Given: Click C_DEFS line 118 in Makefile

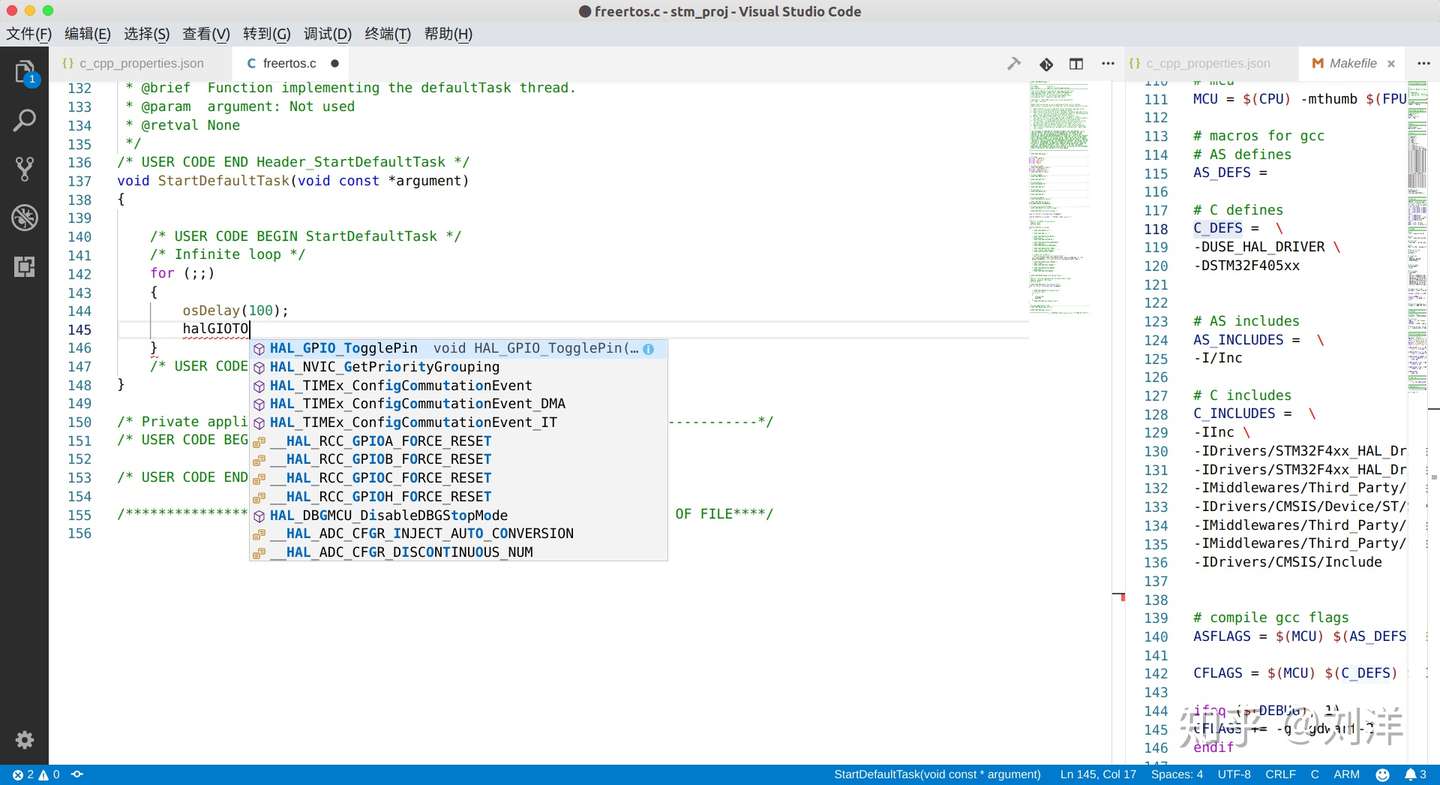Looking at the screenshot, I should (1238, 228).
